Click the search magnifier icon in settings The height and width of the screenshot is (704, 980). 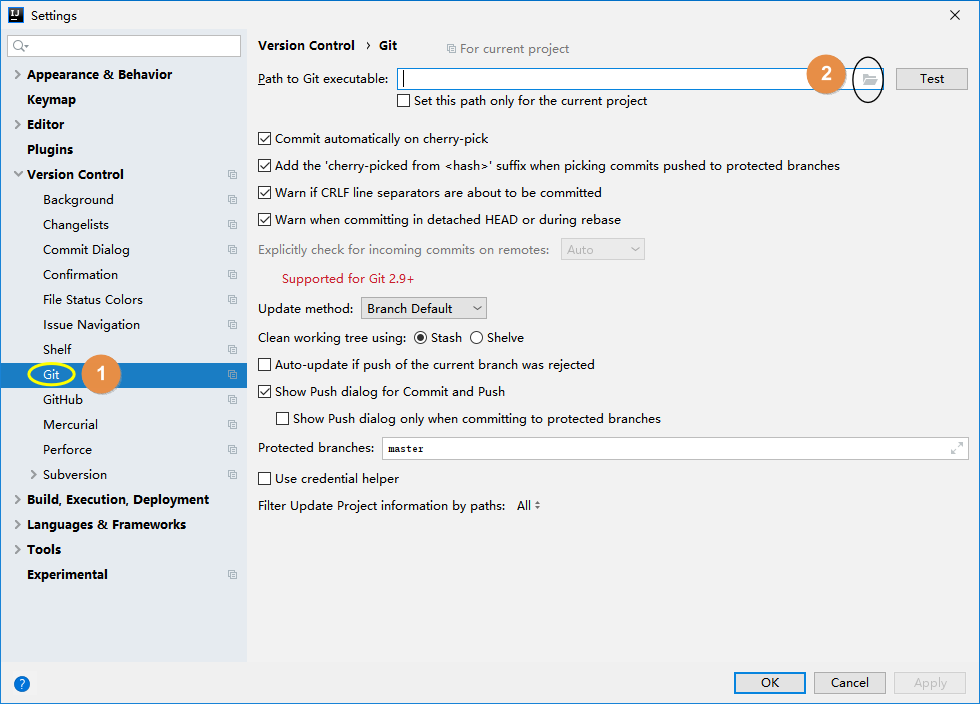click(20, 46)
